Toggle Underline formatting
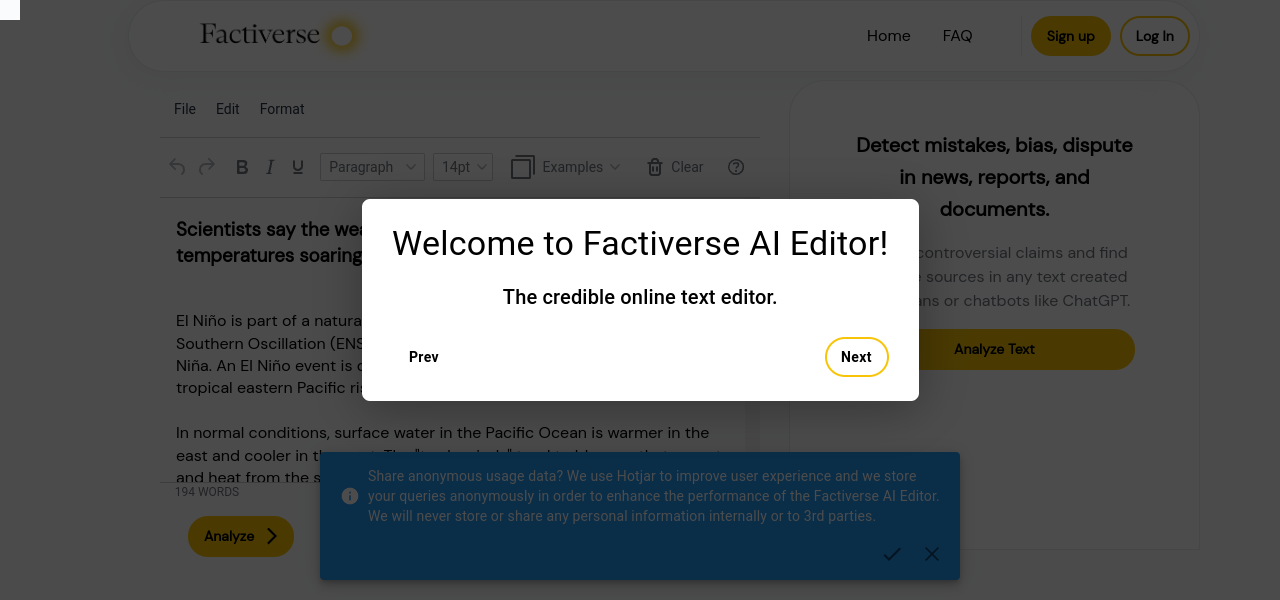Screen dimensions: 1280x600 point(298,167)
